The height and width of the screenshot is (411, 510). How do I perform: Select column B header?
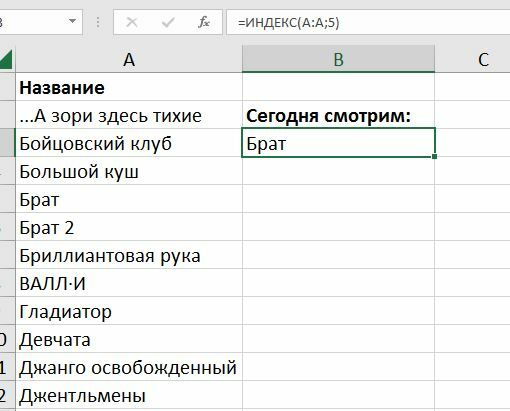click(338, 59)
